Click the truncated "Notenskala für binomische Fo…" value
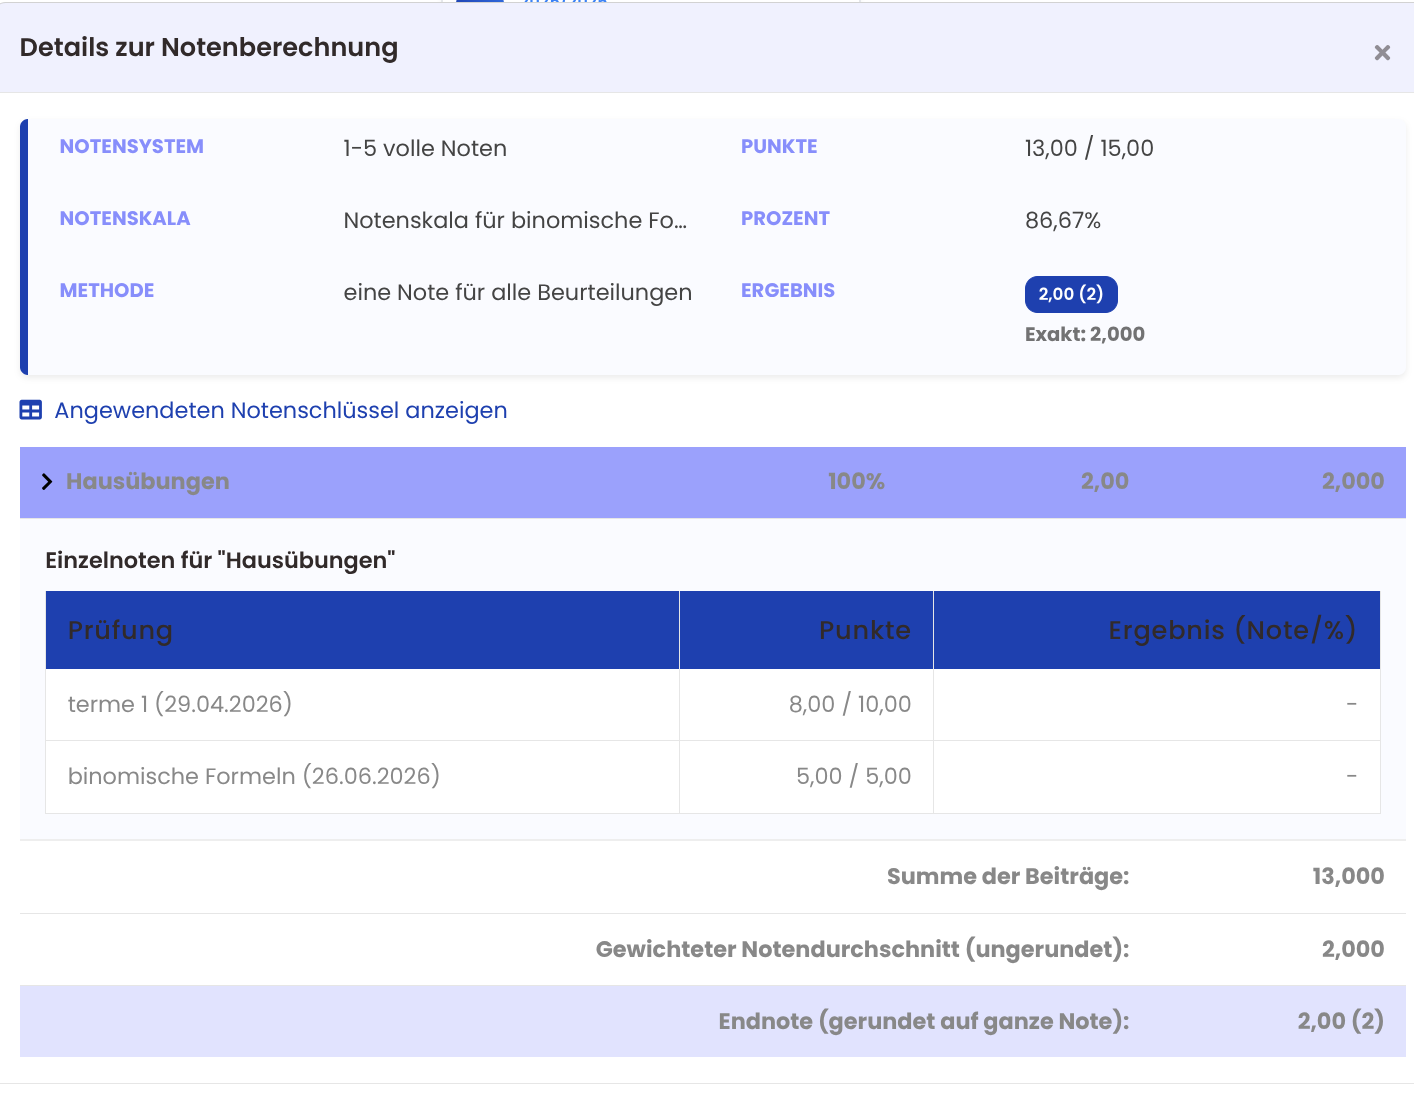Viewport: 1414px width, 1105px height. click(515, 220)
